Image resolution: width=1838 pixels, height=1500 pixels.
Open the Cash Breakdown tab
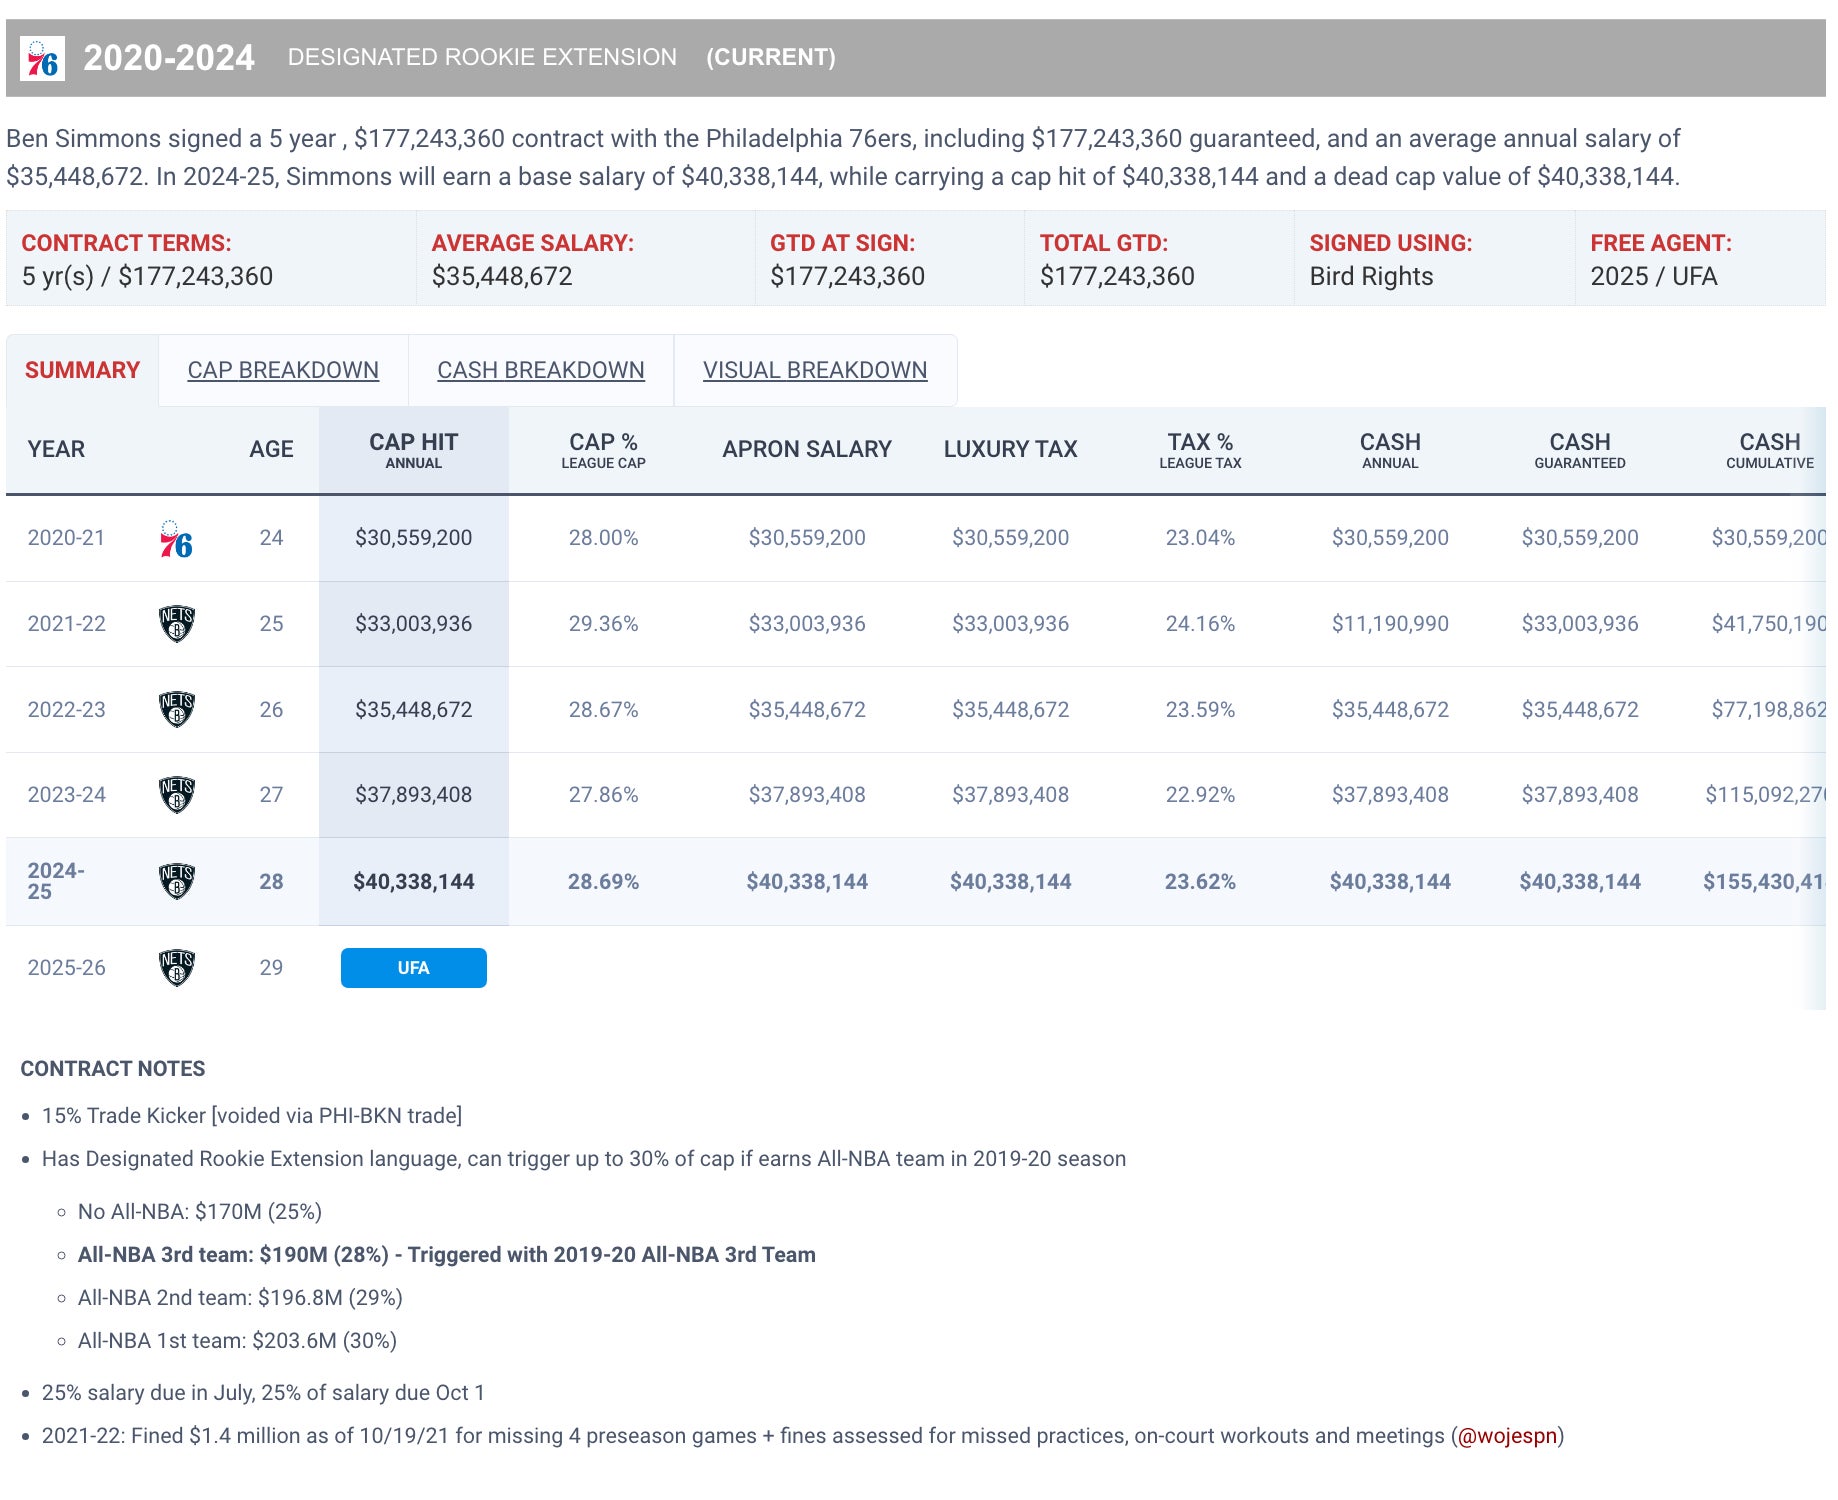540,371
